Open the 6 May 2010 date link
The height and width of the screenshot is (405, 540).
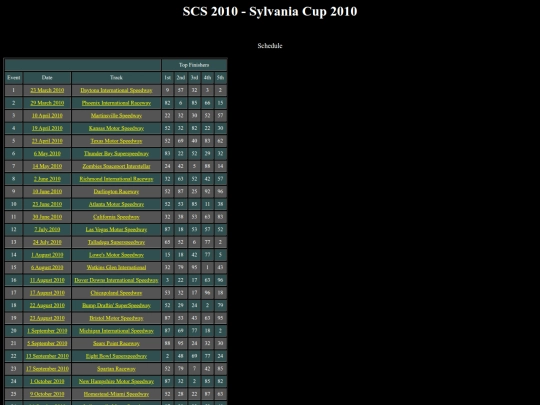pos(47,154)
